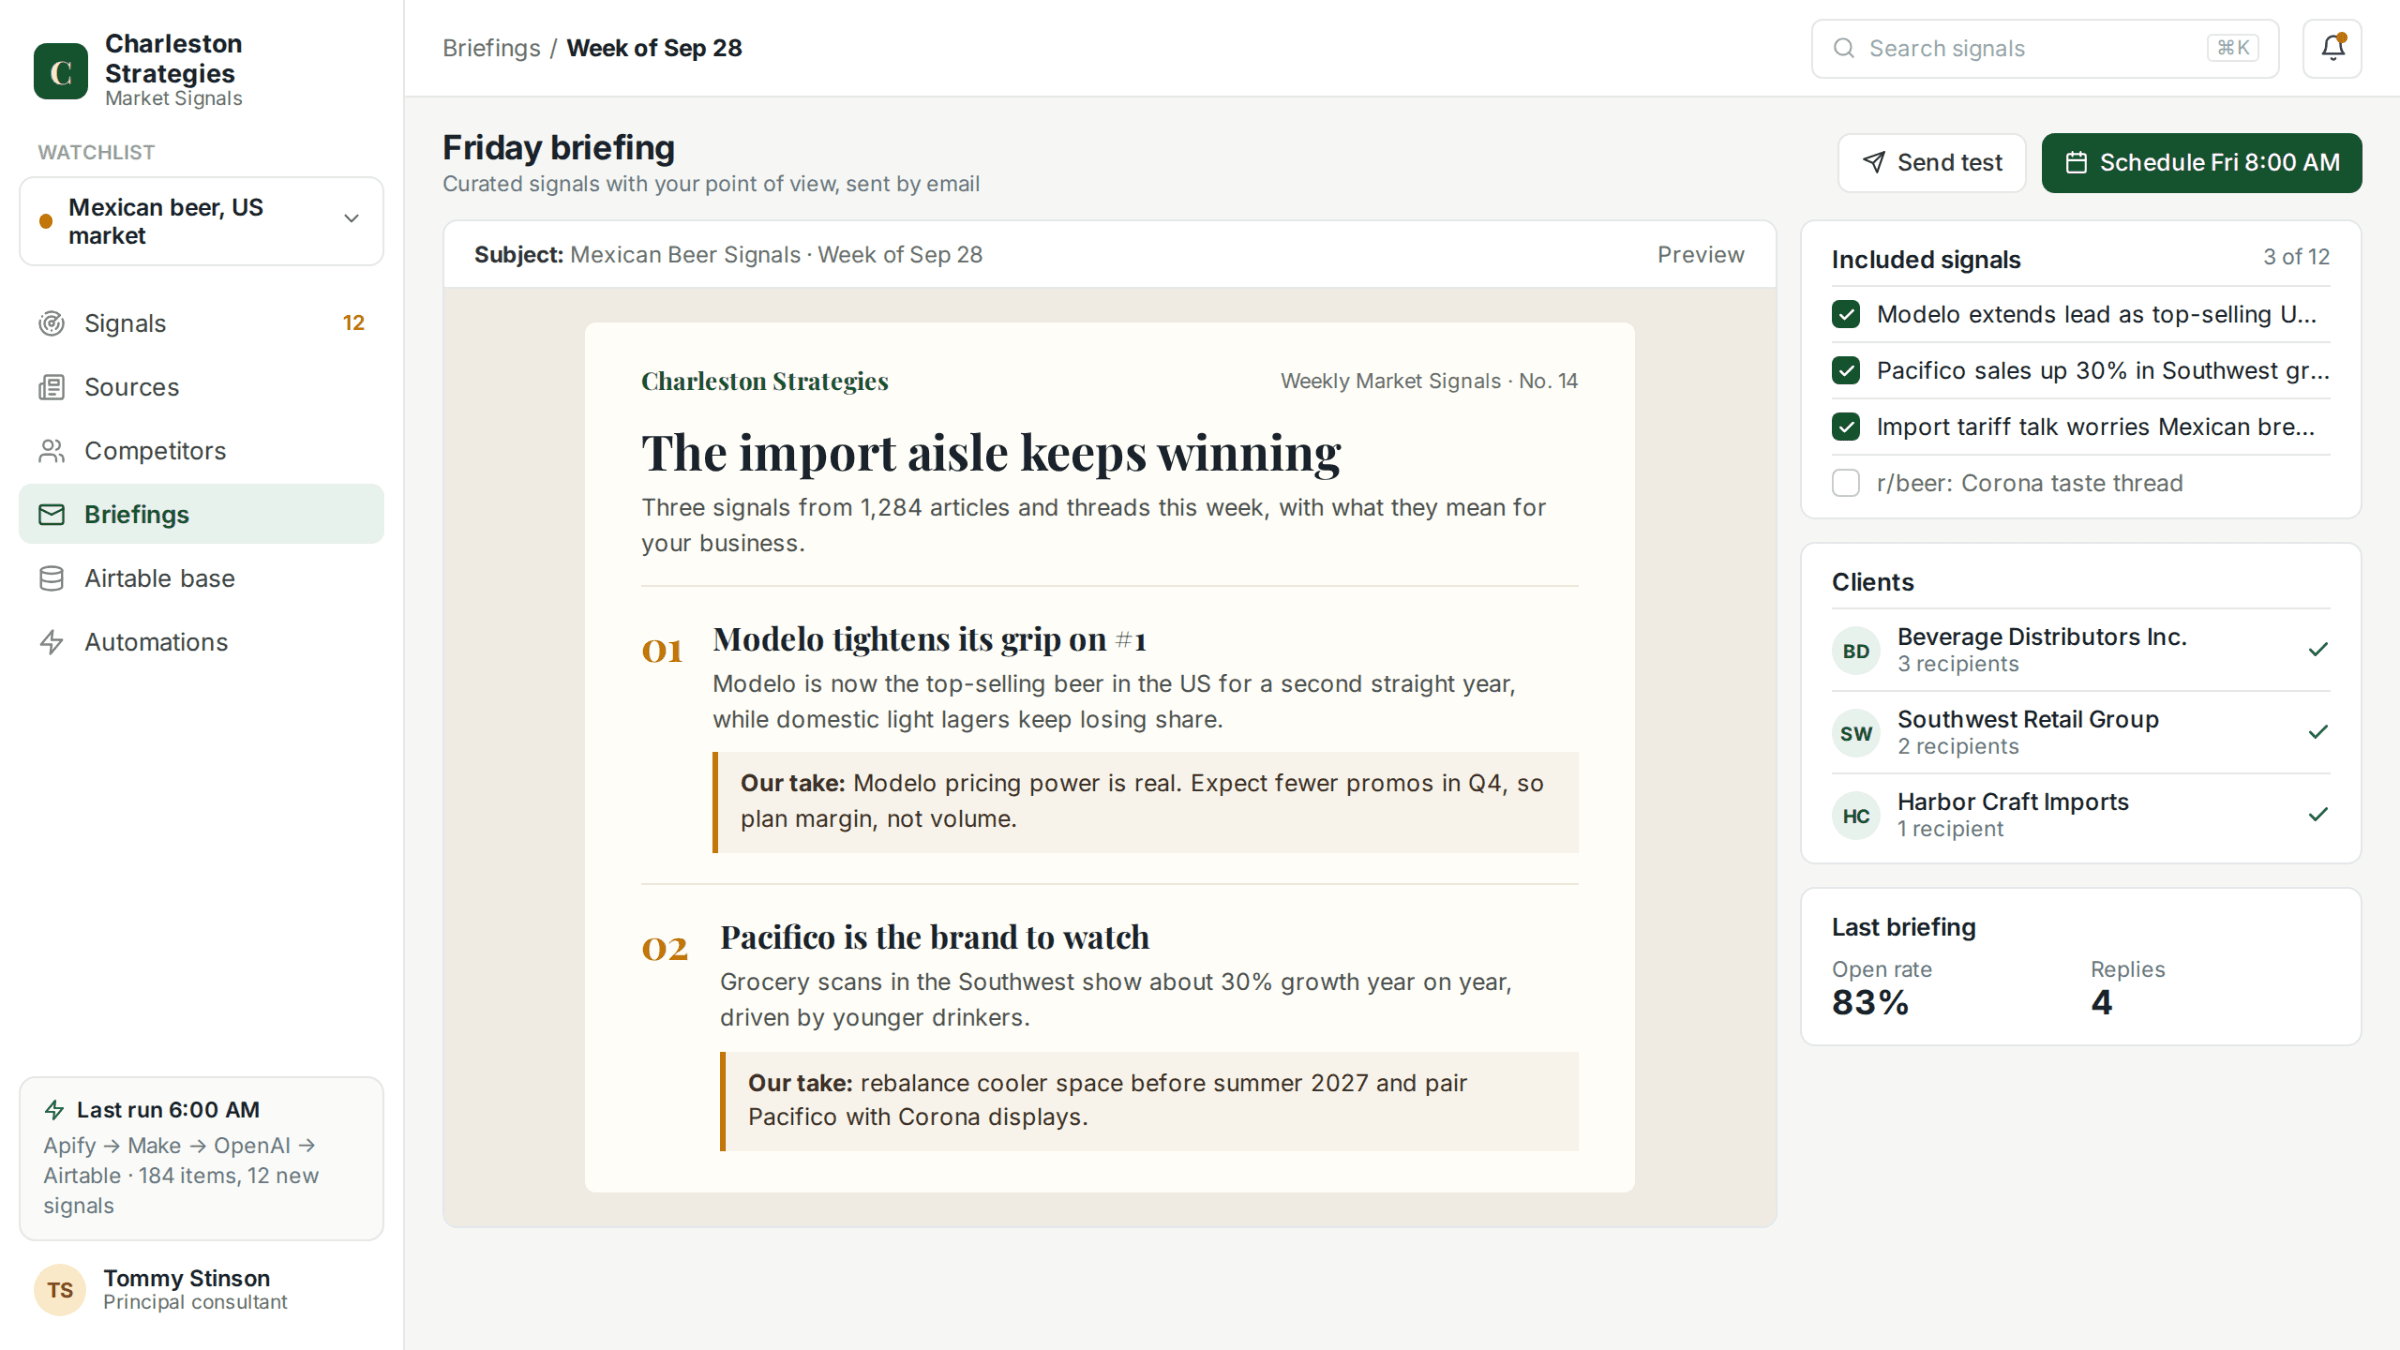Click the BD client avatar

1856,651
